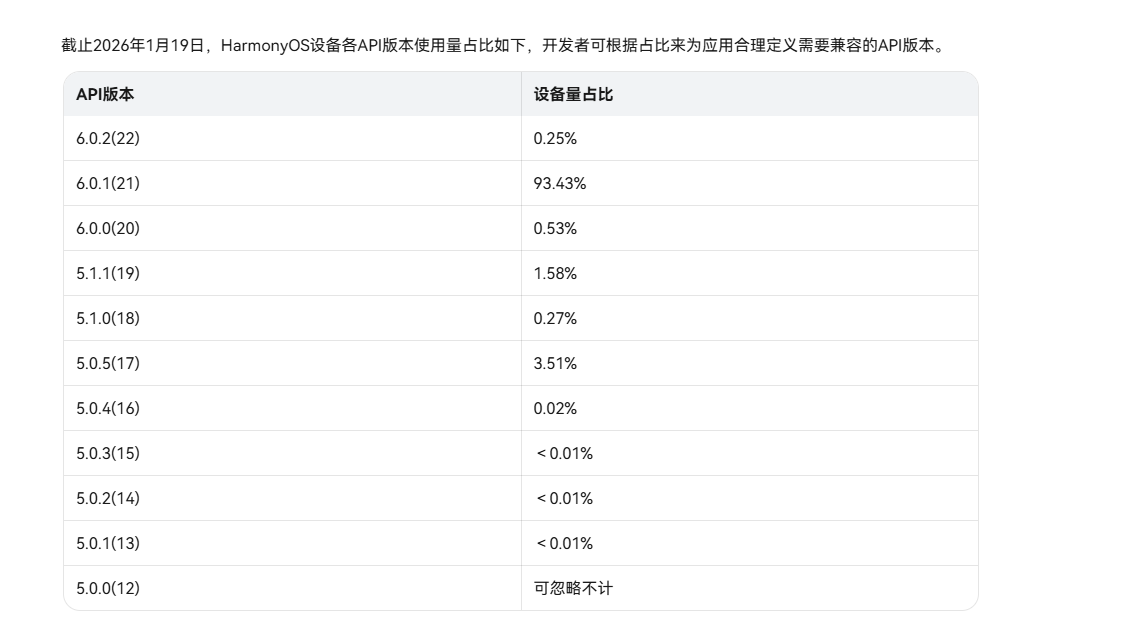
Task: Select the 0.53% percentage cell
Action: point(555,229)
